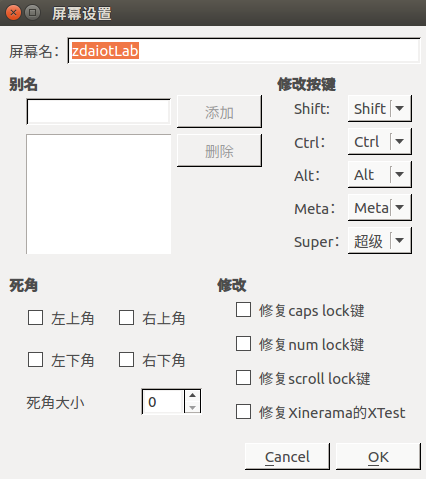Check 修复scroll lock键 option
Screen dimensions: 426x479
pyautogui.click(x=243, y=378)
